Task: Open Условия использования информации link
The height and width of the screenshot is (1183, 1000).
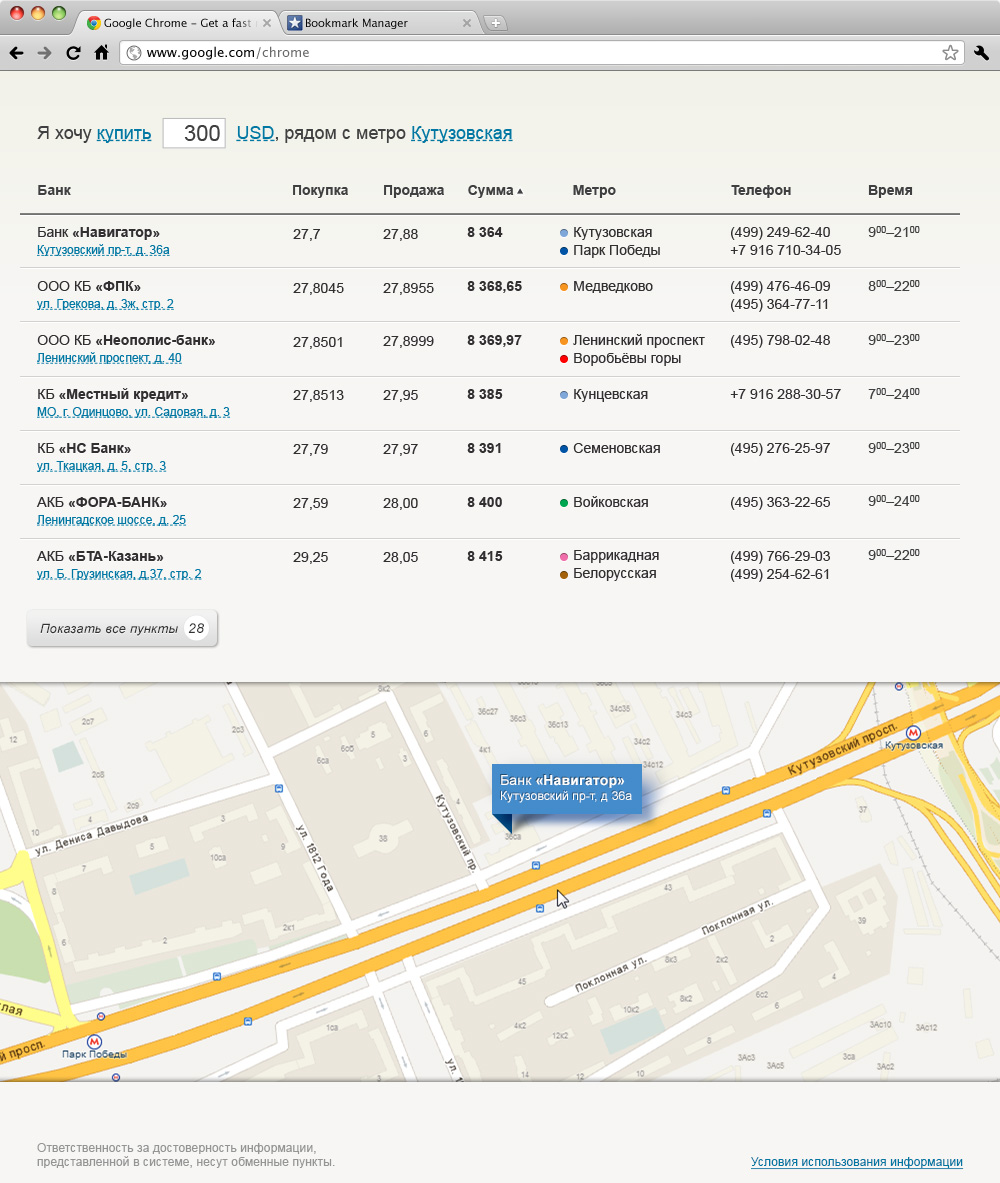Action: (x=856, y=1162)
